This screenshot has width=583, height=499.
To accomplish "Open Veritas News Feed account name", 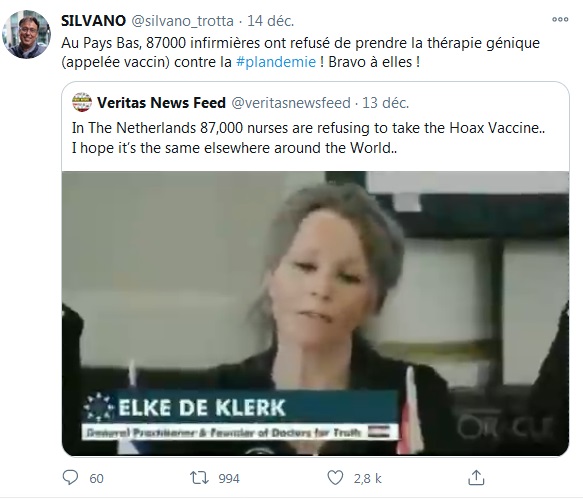I will pyautogui.click(x=161, y=103).
